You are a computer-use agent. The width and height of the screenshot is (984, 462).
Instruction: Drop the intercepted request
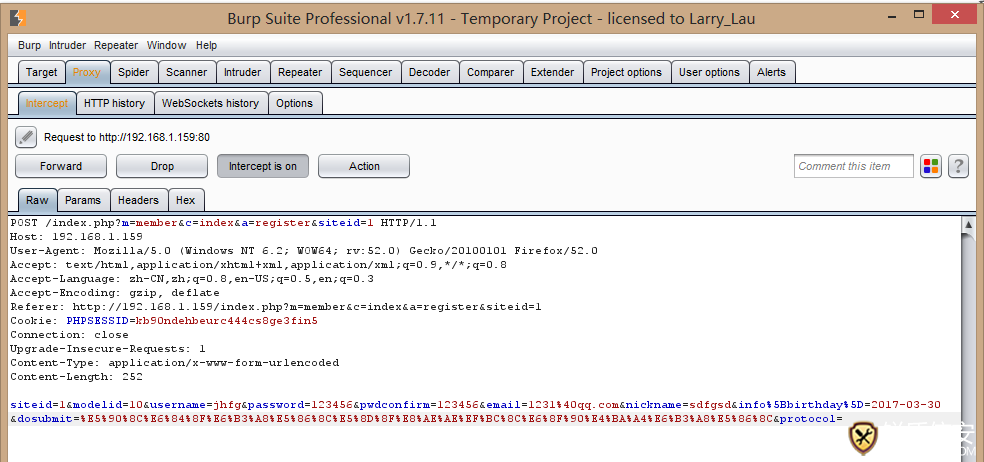162,166
